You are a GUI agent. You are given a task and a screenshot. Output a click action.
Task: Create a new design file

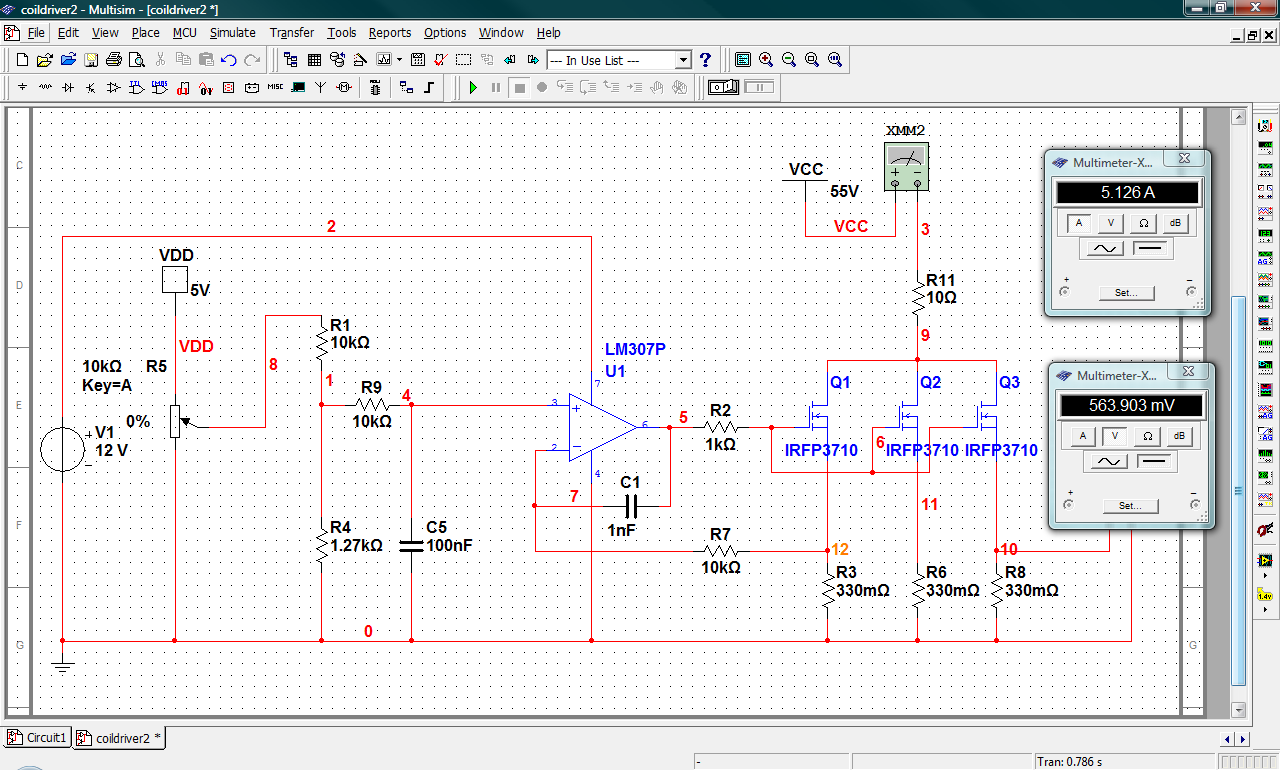pyautogui.click(x=22, y=60)
